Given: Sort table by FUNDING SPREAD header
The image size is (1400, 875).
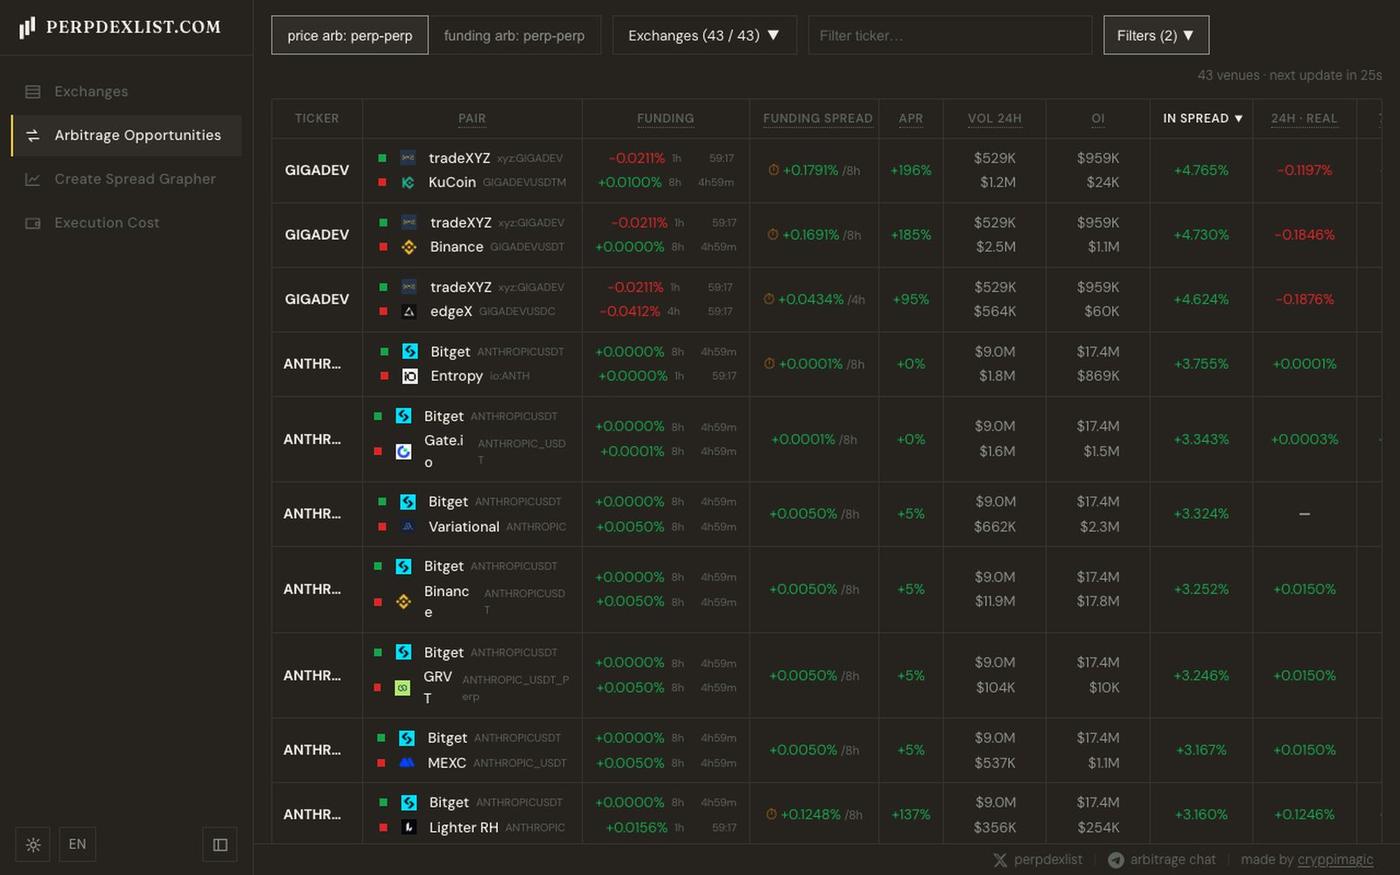Looking at the screenshot, I should 817,118.
